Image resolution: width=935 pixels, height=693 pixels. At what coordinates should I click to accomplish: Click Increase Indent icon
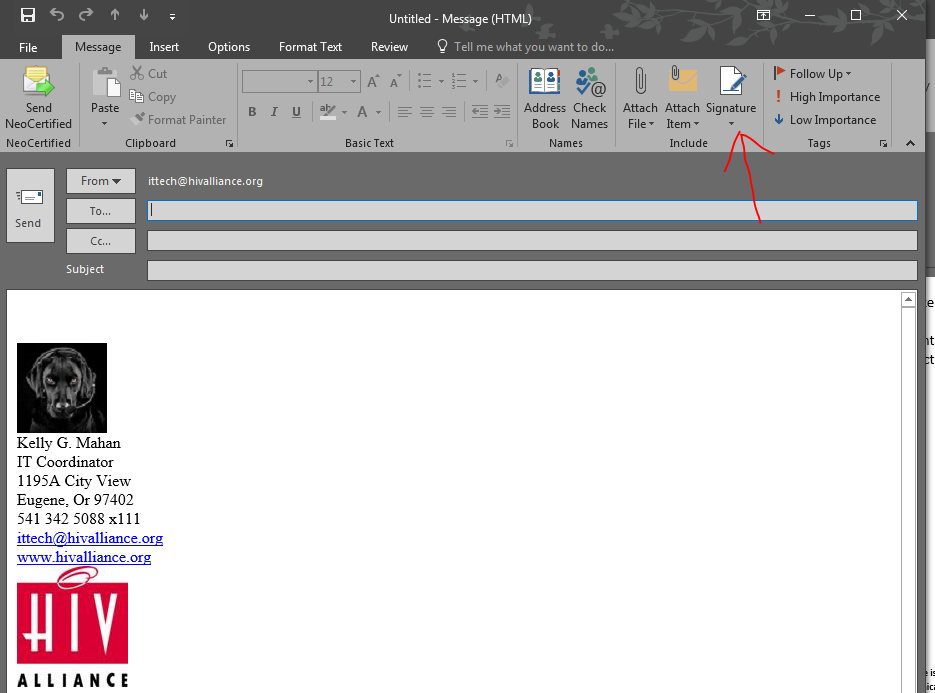point(502,112)
